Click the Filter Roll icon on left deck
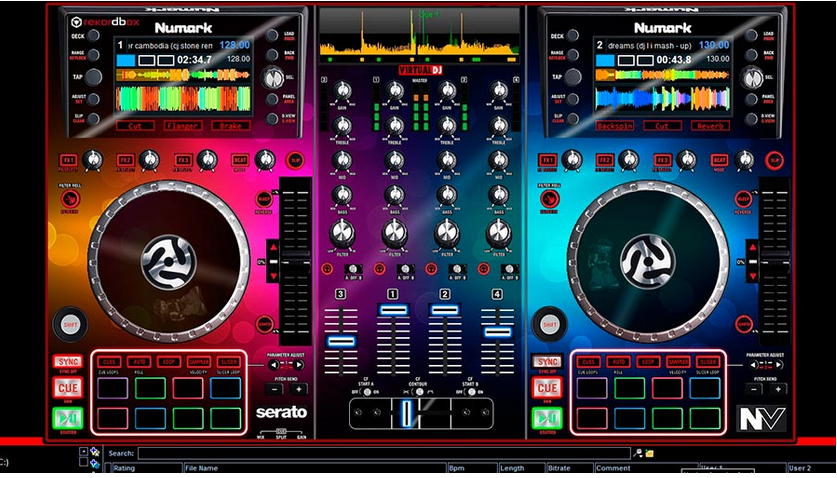Screen dimensions: 837x478 click(69, 199)
